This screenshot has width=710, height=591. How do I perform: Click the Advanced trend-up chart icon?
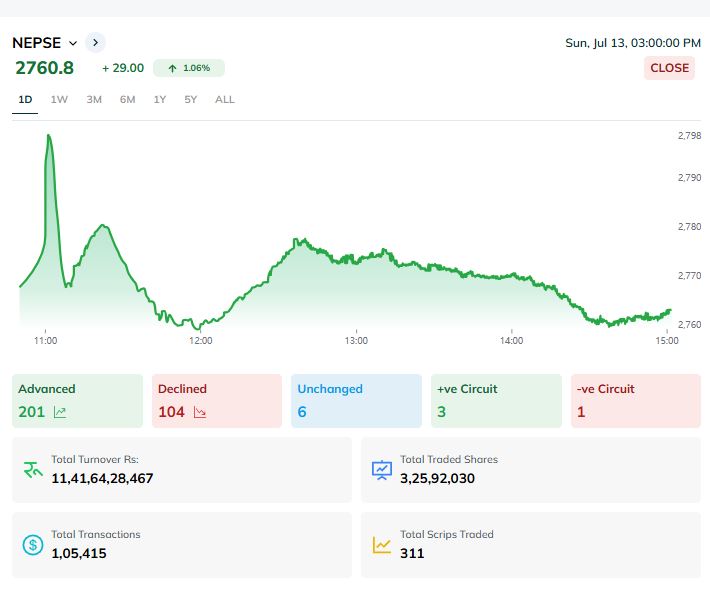(x=60, y=412)
